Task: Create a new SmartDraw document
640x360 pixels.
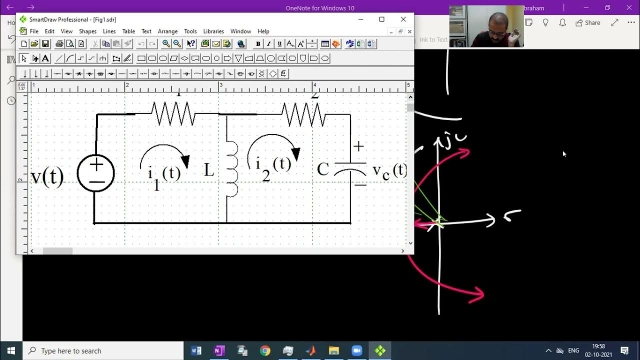Action: point(24,44)
